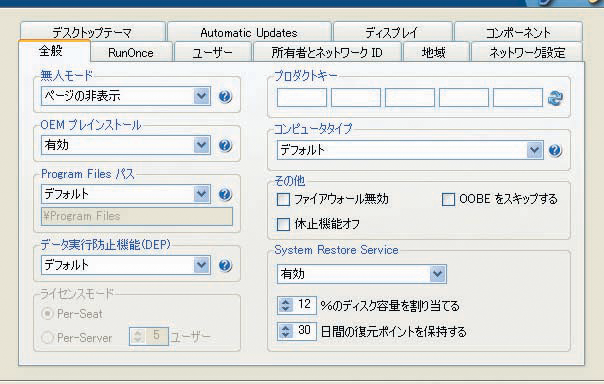Open the ユーザー tab
The image size is (604, 384).
(x=213, y=52)
